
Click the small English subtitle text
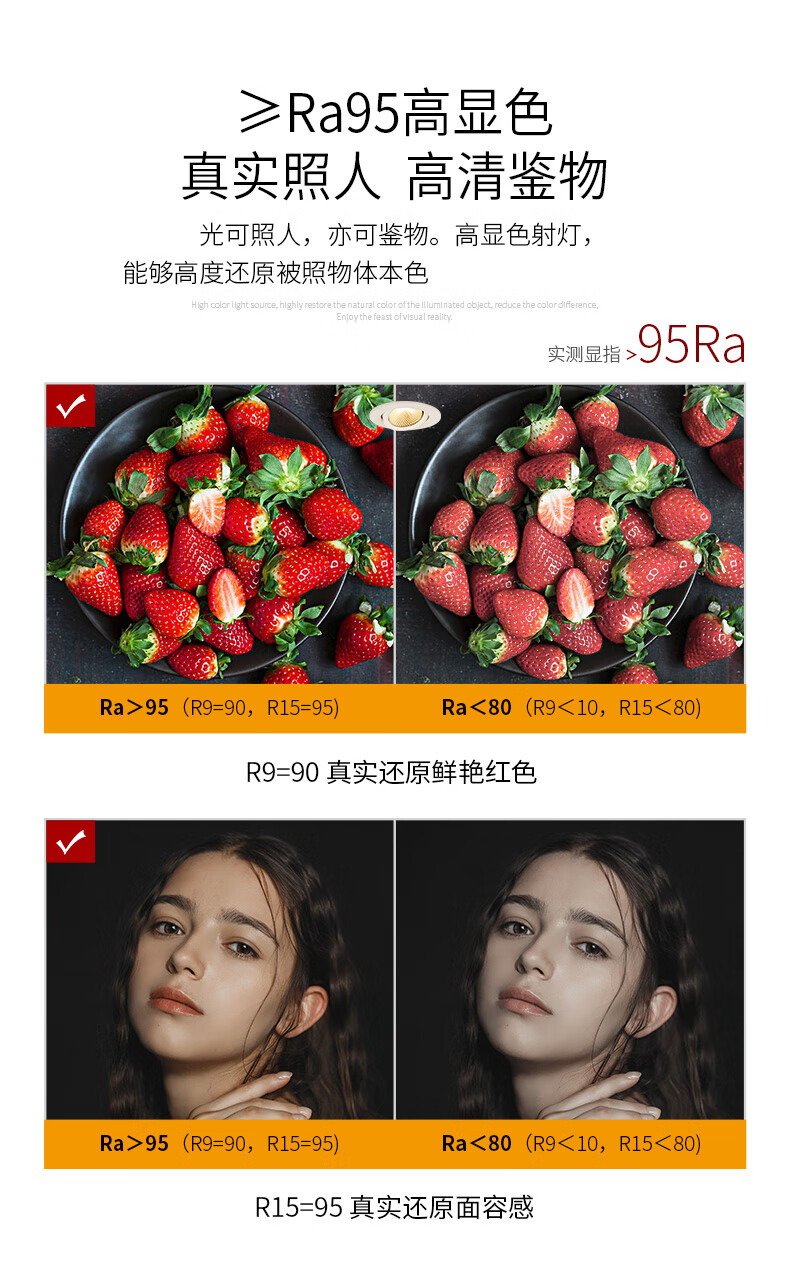point(395,310)
